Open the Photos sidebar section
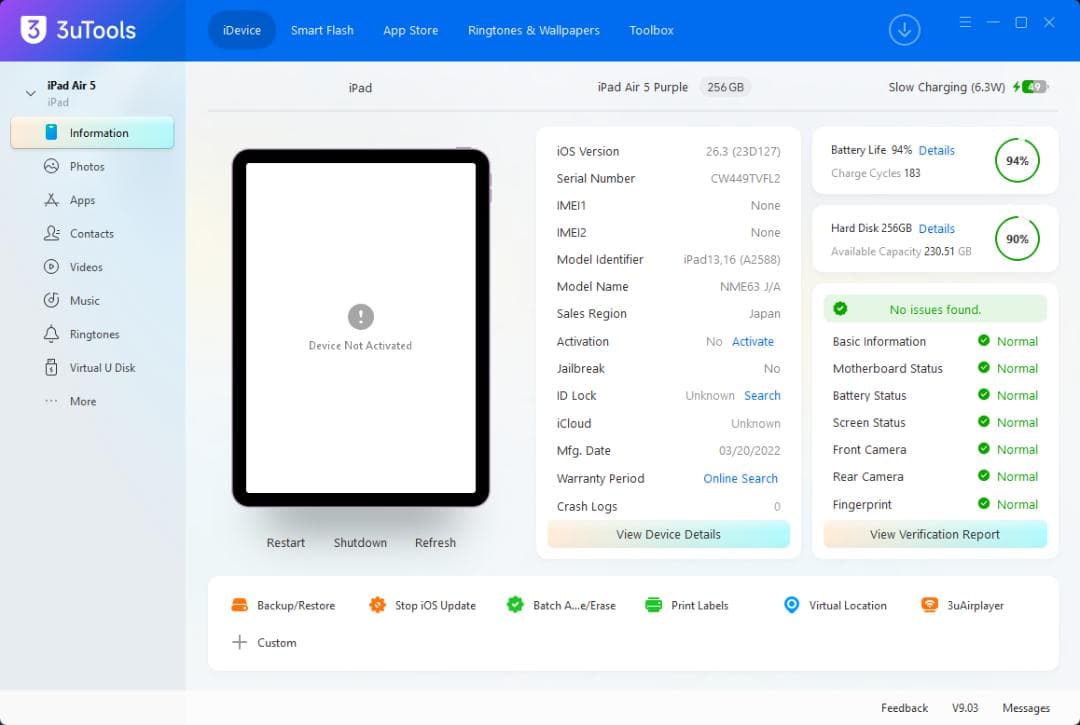 [x=86, y=166]
